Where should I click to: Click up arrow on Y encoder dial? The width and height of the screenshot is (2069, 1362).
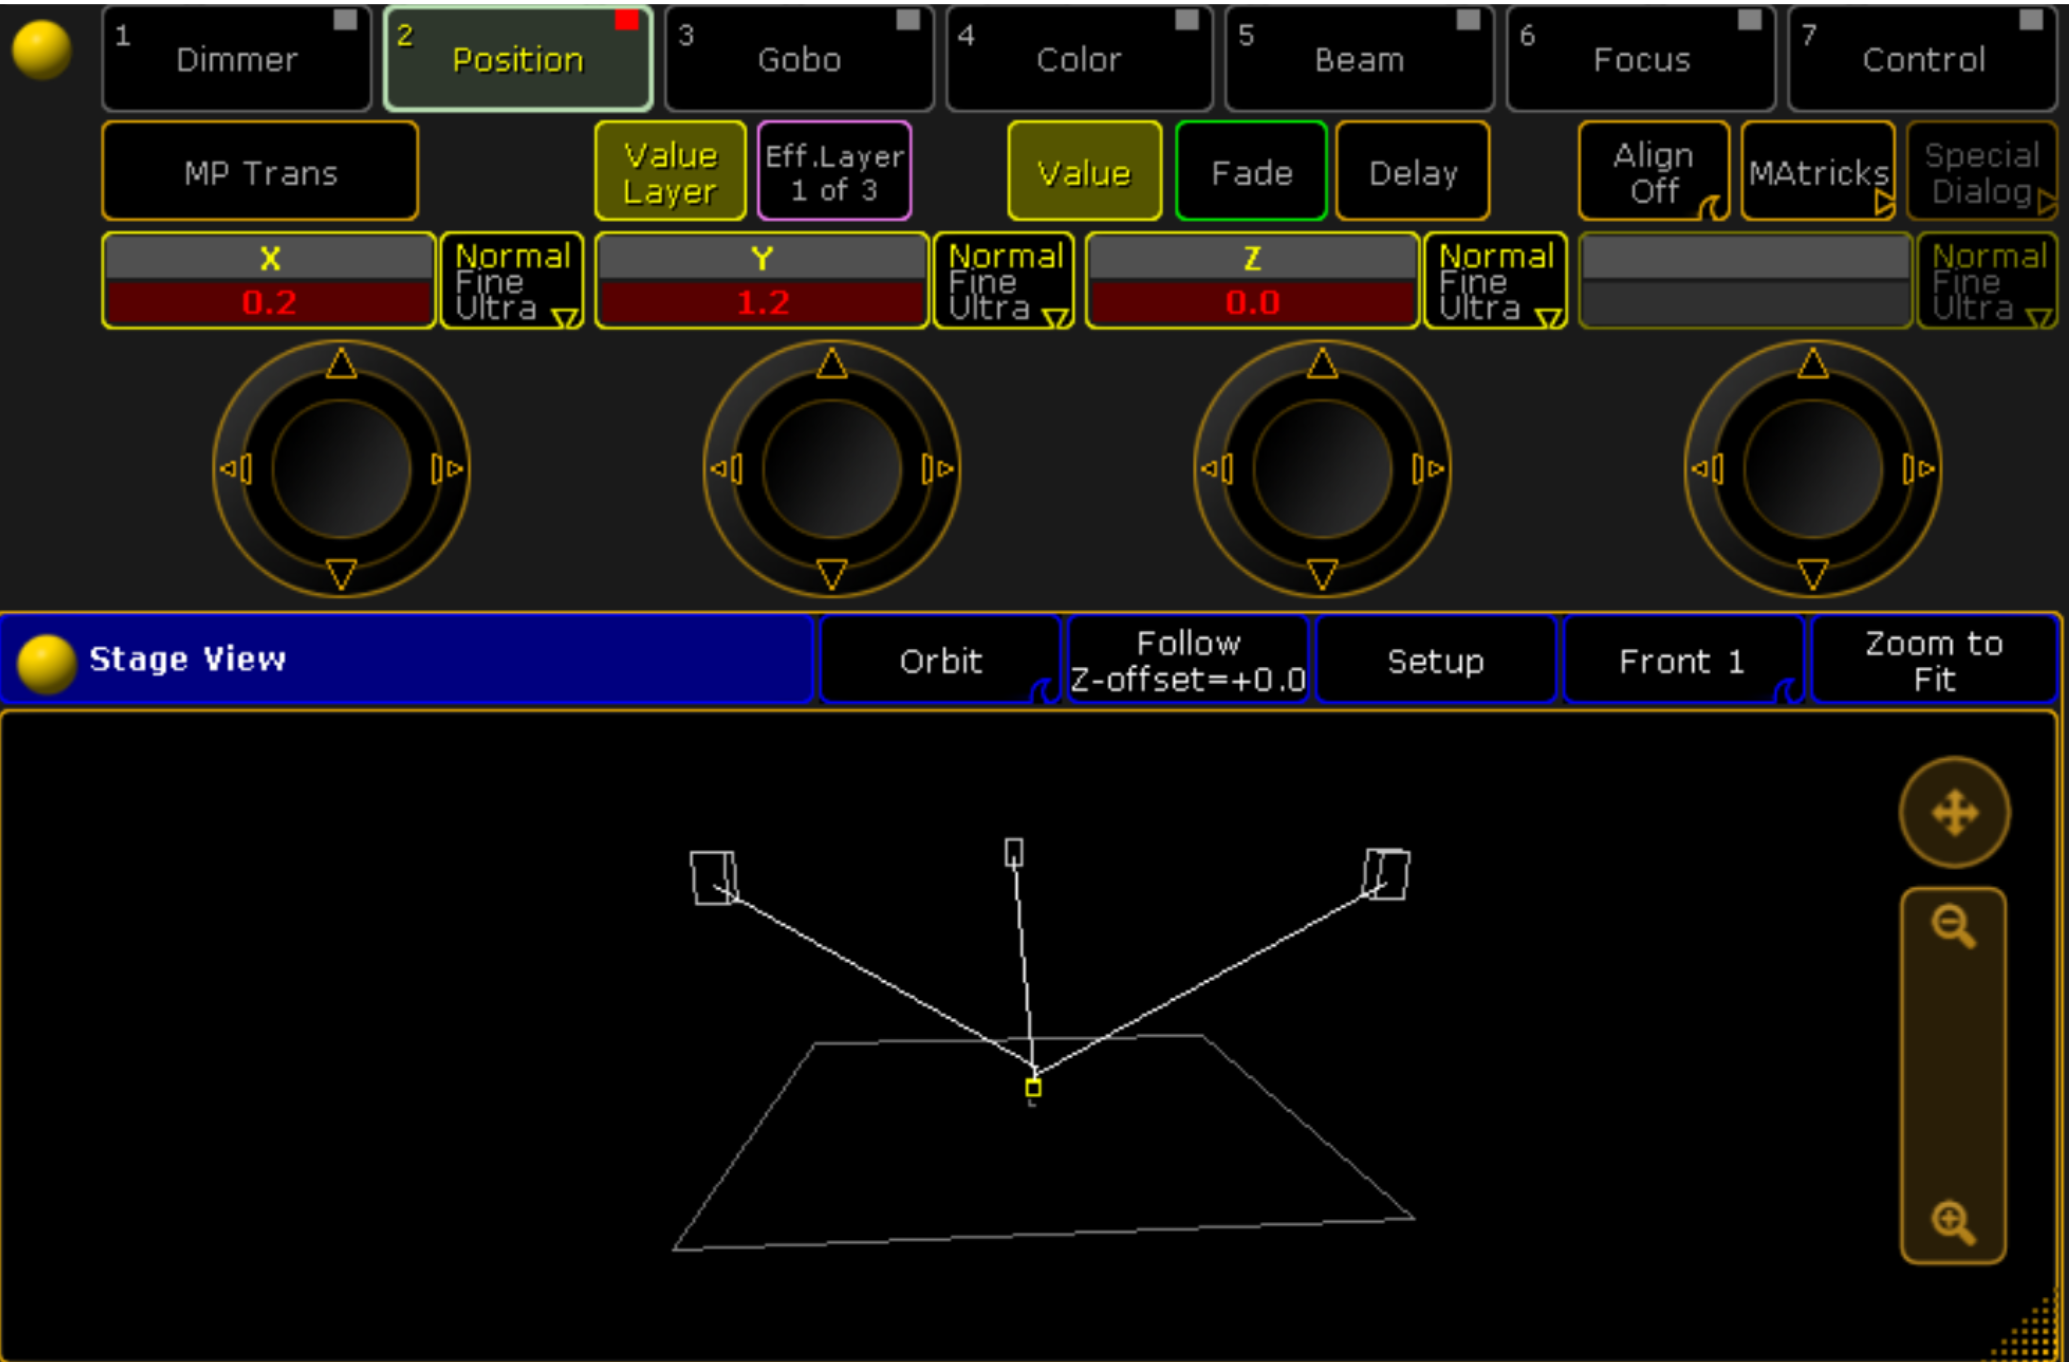tap(832, 362)
